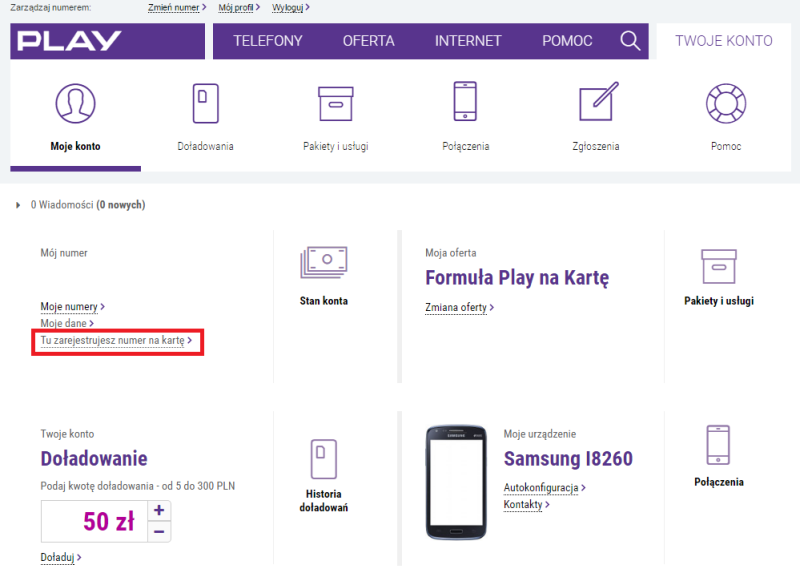Expand the 0 Wiadomości messages triangle
The height and width of the screenshot is (581, 800).
click(x=18, y=205)
